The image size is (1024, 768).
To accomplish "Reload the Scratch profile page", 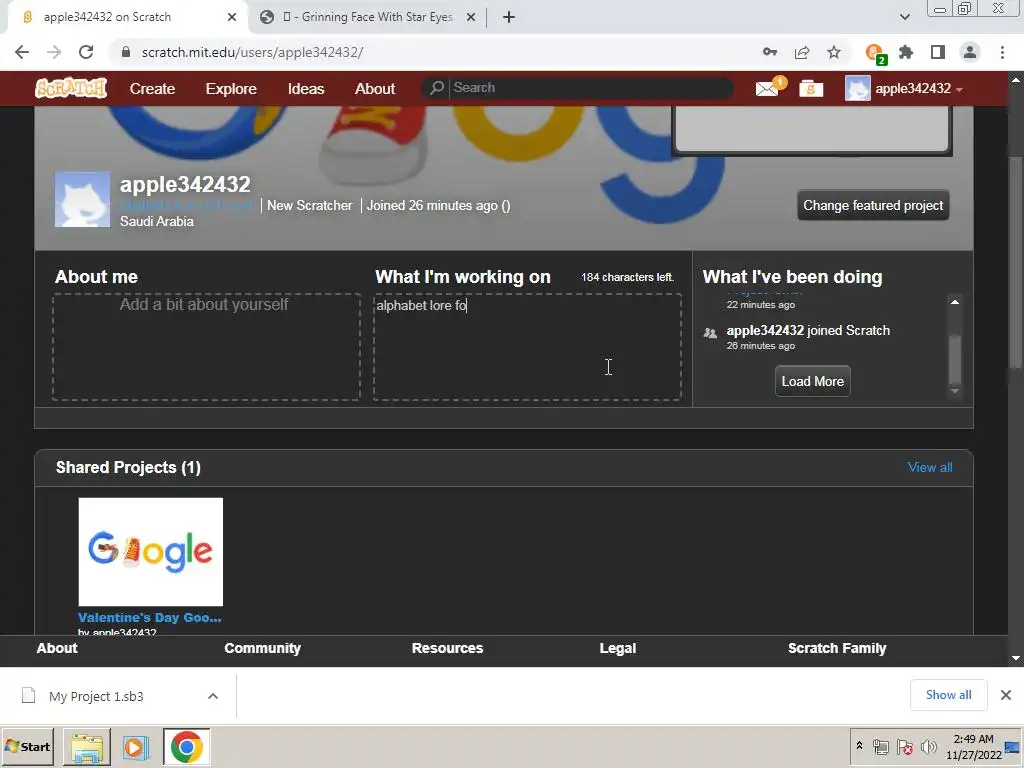I will tap(86, 52).
